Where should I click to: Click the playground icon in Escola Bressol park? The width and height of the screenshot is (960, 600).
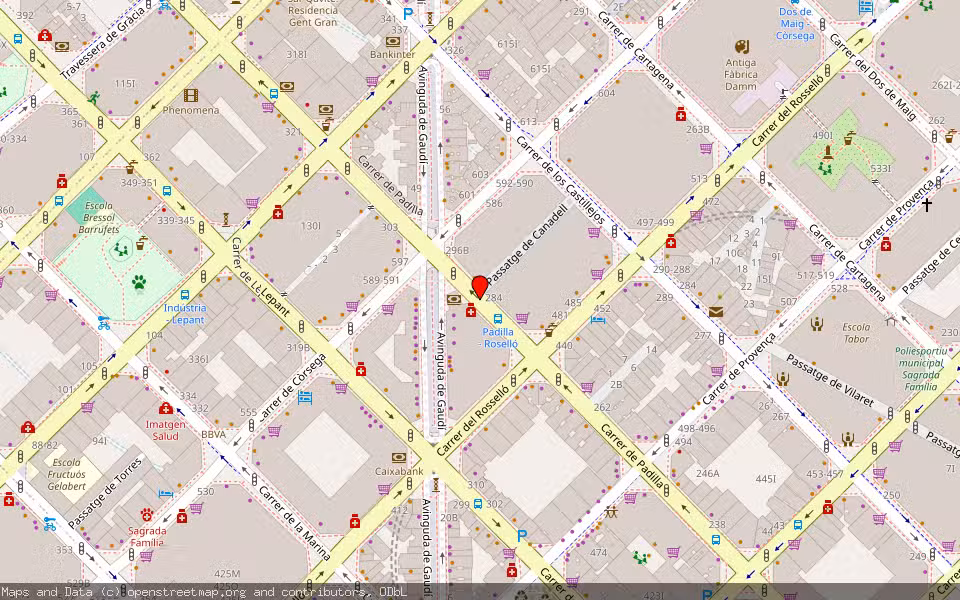(121, 249)
